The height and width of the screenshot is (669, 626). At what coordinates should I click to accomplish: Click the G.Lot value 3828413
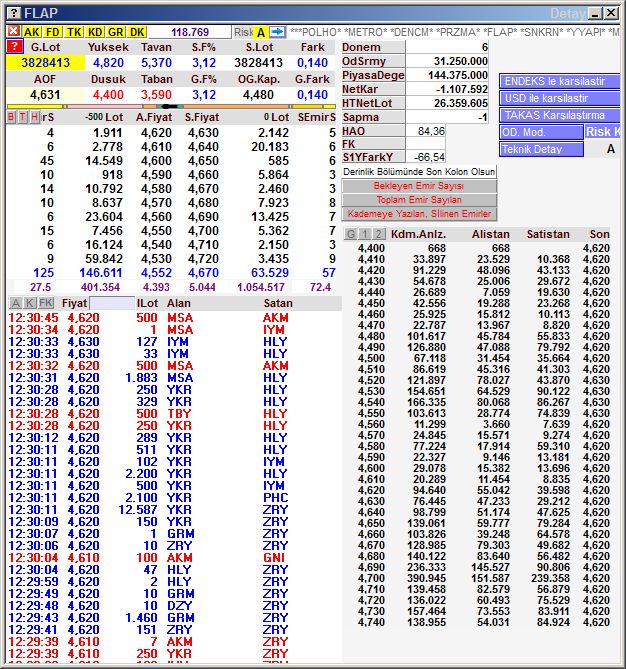click(x=45, y=63)
